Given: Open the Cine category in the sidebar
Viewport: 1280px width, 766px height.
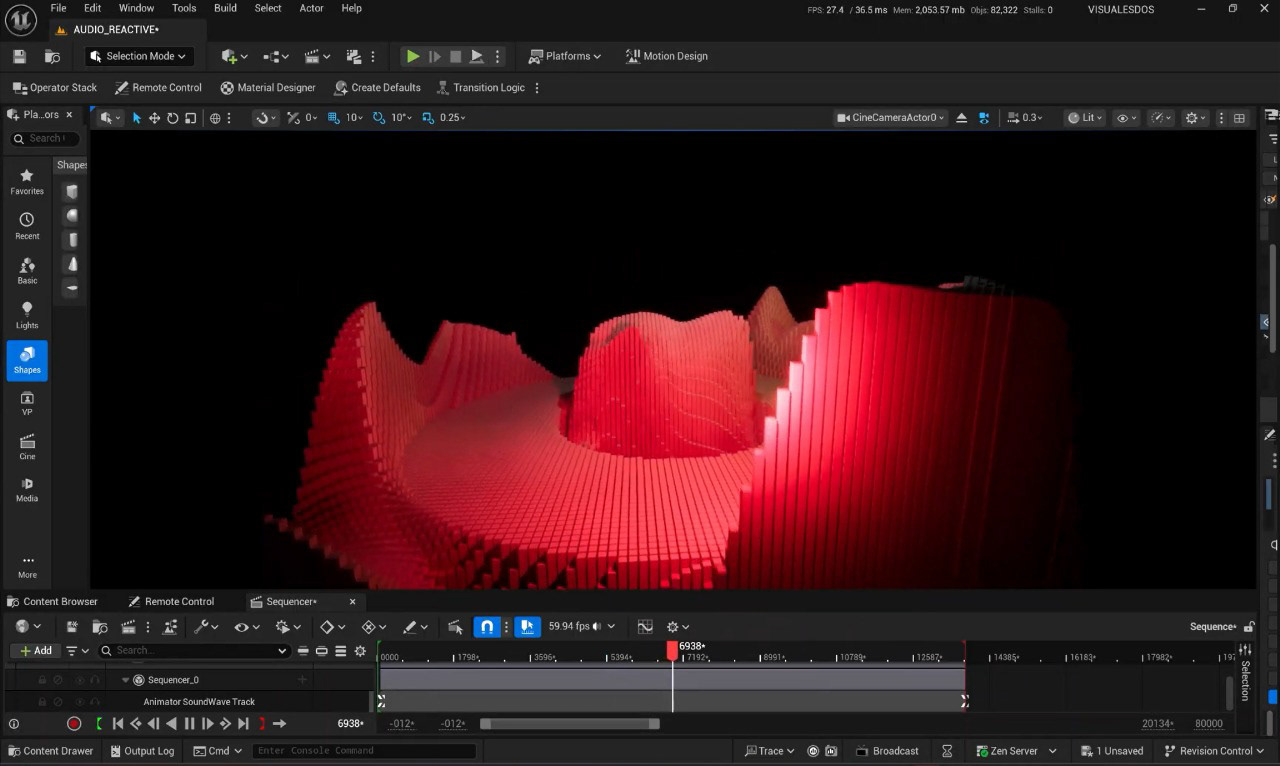Looking at the screenshot, I should tap(27, 446).
